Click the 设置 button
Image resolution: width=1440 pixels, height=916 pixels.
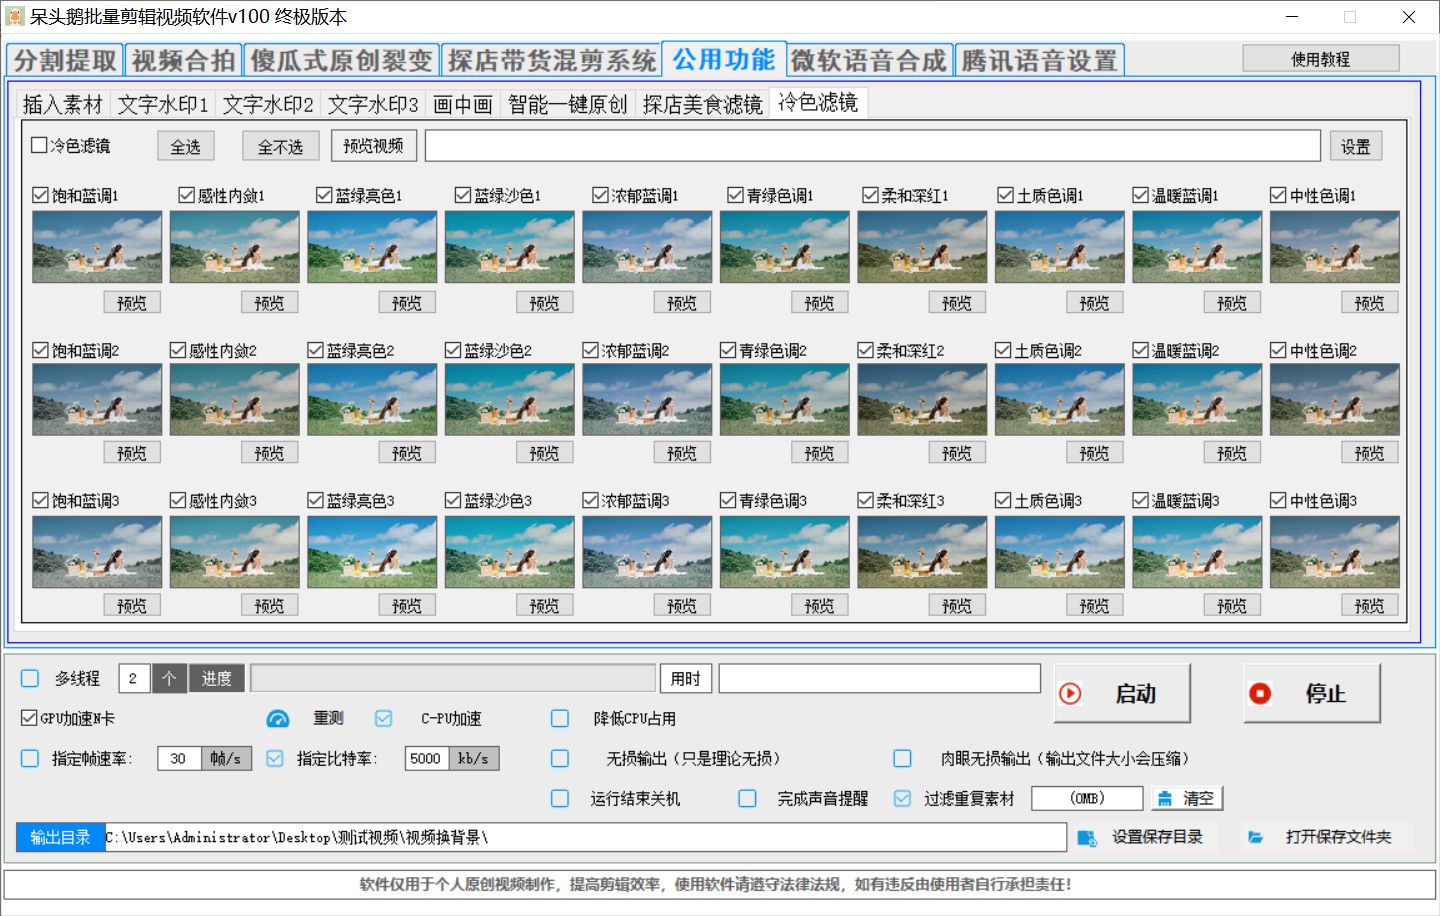1356,146
